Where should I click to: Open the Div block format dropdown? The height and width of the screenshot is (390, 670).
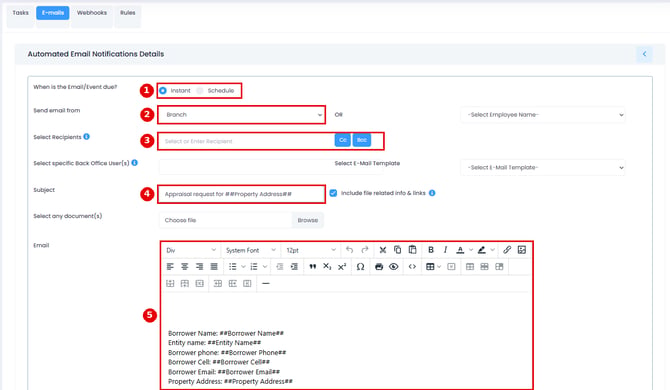tap(191, 250)
